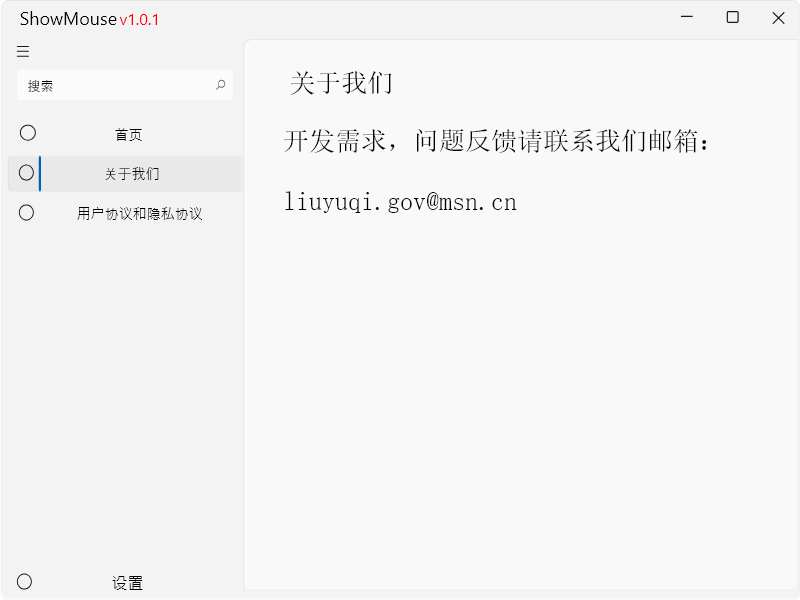Toggle the hamburger navigation menu
800x600 pixels.
point(23,52)
